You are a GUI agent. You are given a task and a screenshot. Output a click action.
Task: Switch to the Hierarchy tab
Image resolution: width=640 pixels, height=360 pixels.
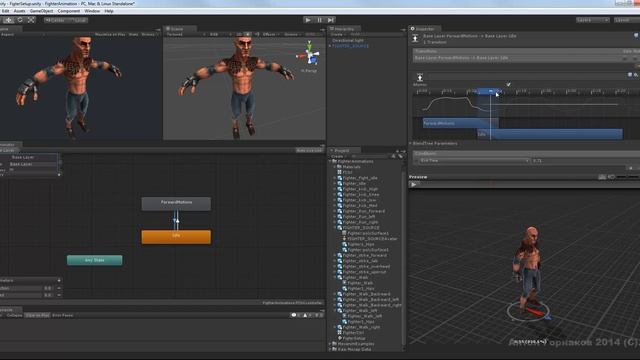344,29
